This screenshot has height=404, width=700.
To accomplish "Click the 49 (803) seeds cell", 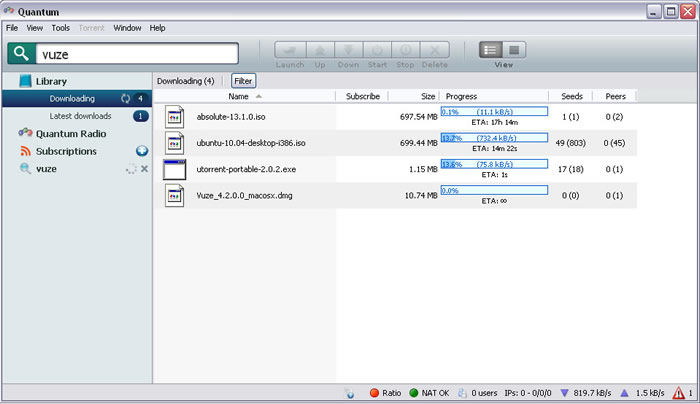I will tap(571, 143).
